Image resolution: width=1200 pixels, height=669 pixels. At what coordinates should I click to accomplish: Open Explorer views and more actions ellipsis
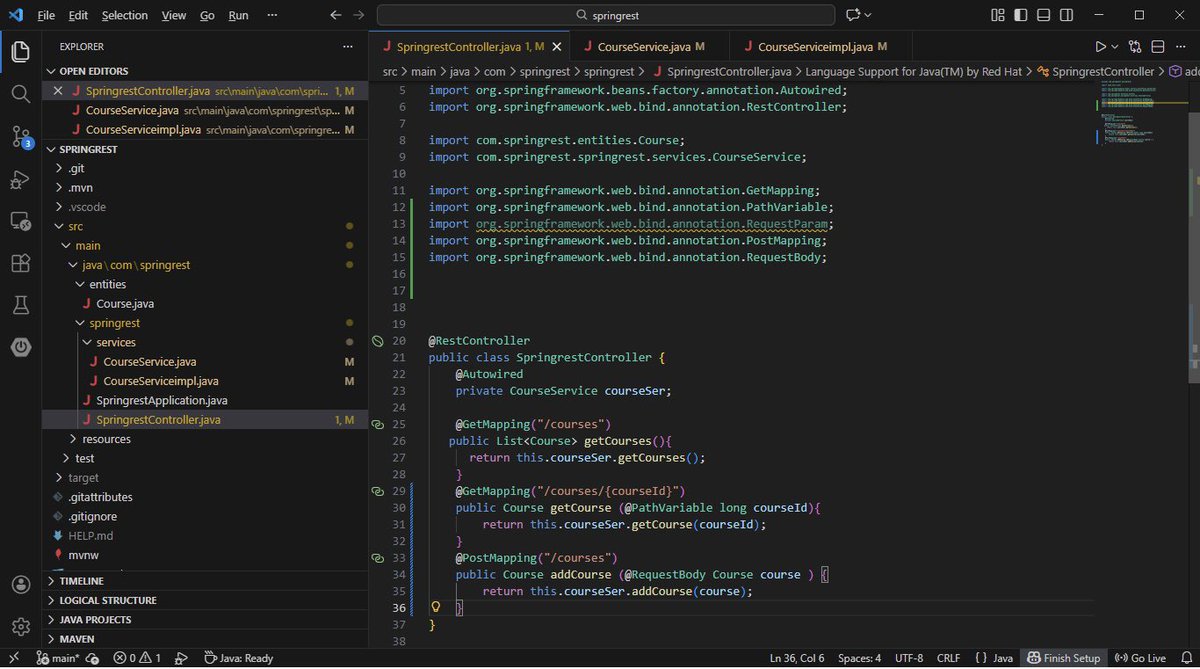[x=348, y=46]
